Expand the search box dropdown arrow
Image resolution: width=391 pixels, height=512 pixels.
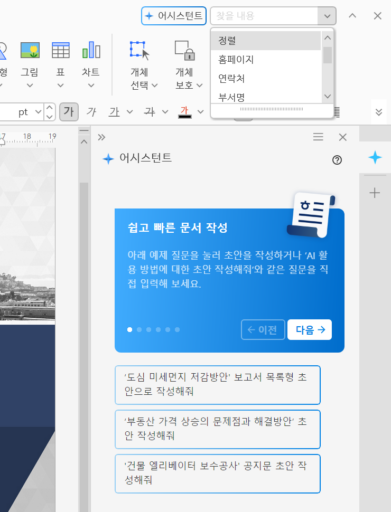point(327,16)
